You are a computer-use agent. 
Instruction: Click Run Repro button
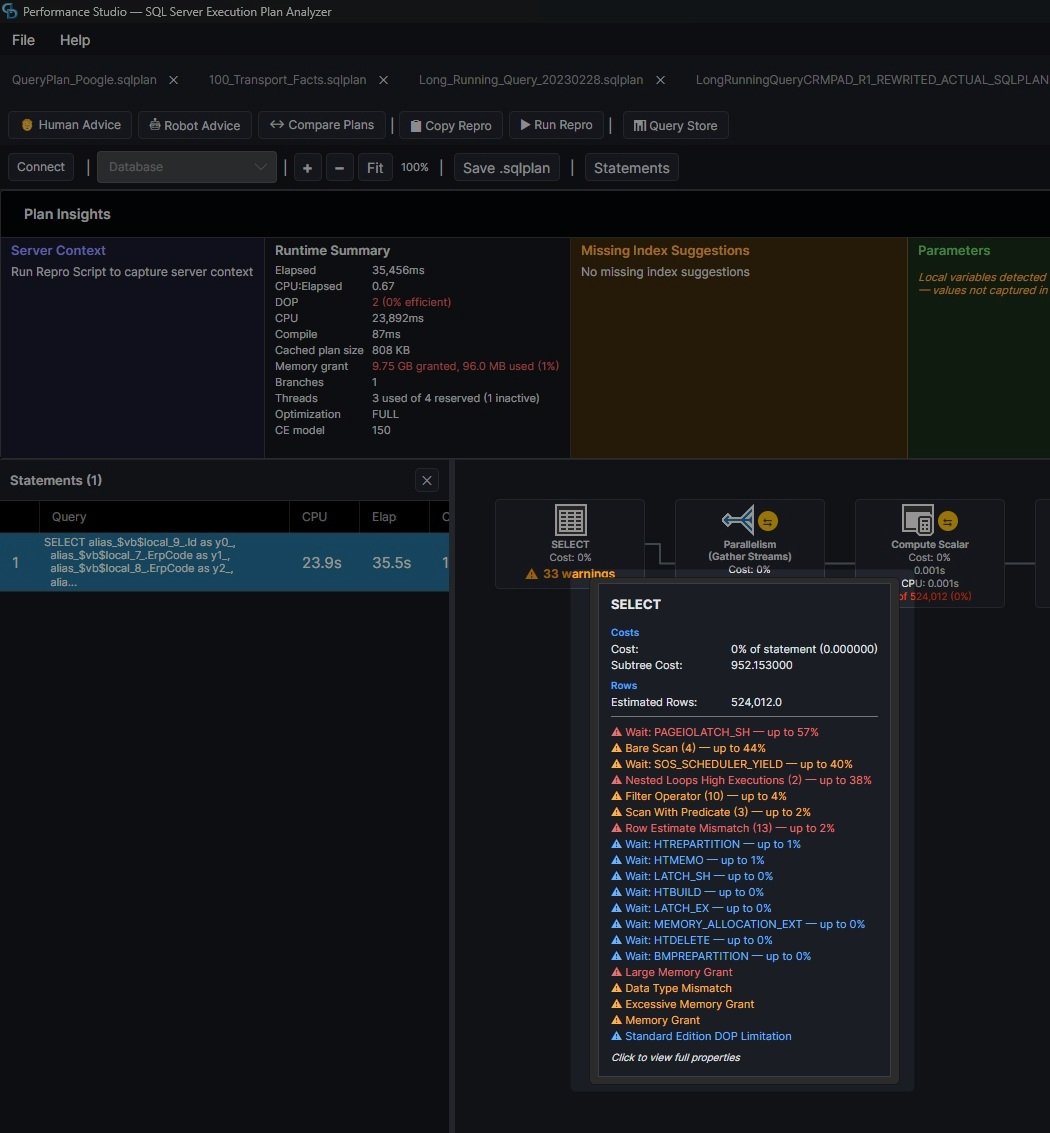click(556, 125)
